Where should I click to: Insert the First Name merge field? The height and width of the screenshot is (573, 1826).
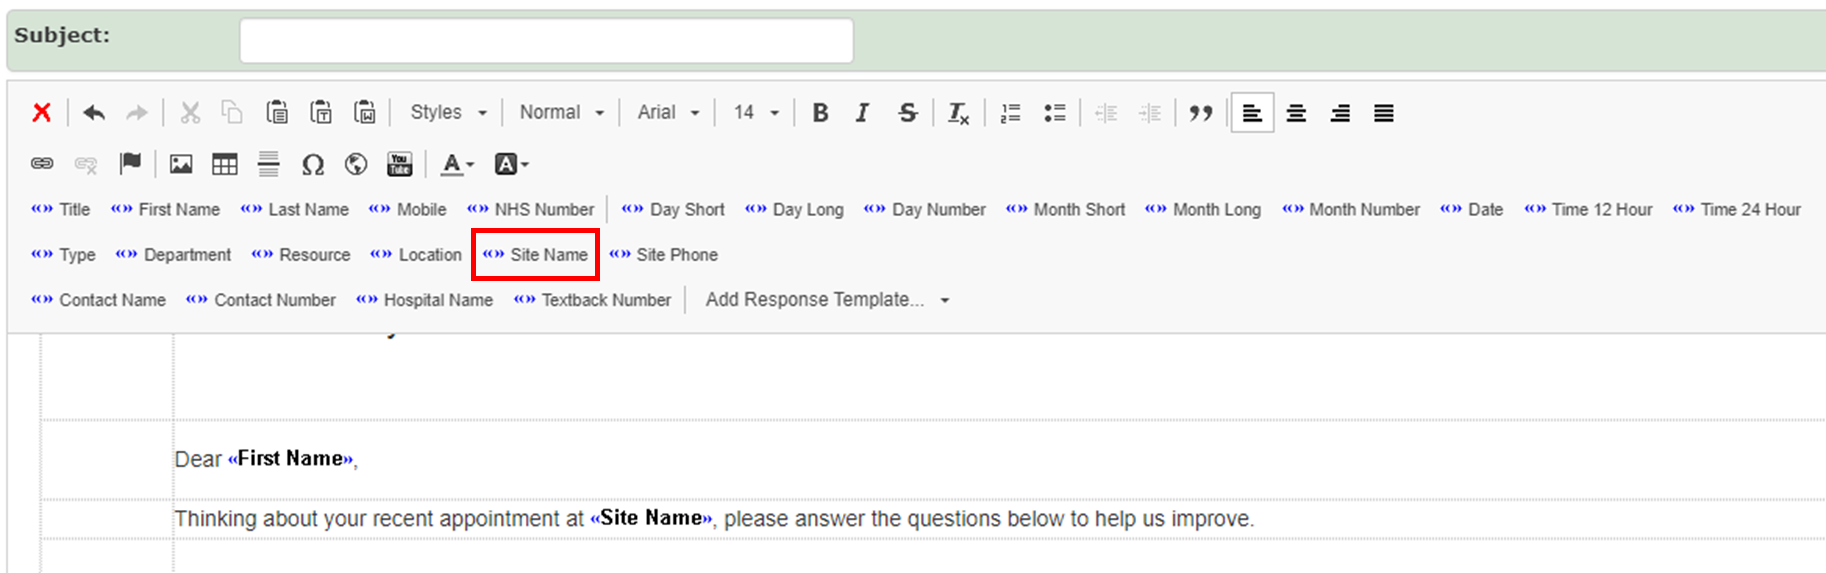coord(166,210)
